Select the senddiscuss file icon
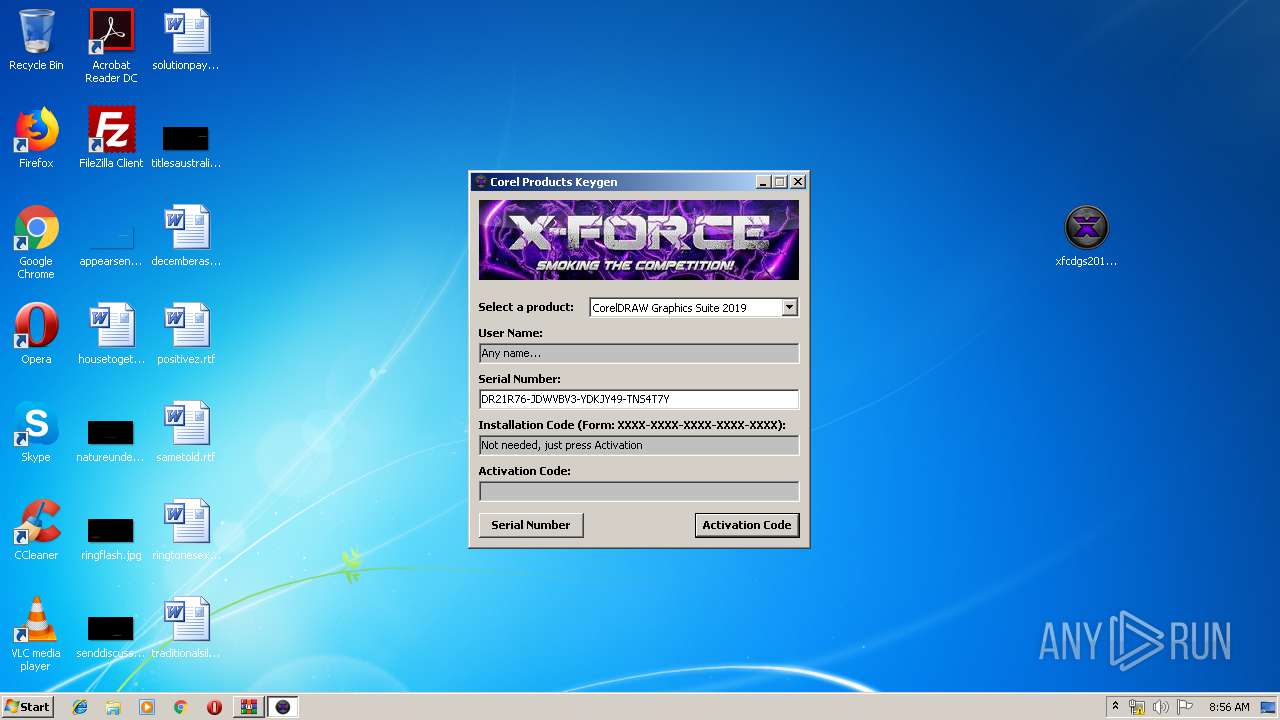1280x720 pixels. point(111,636)
